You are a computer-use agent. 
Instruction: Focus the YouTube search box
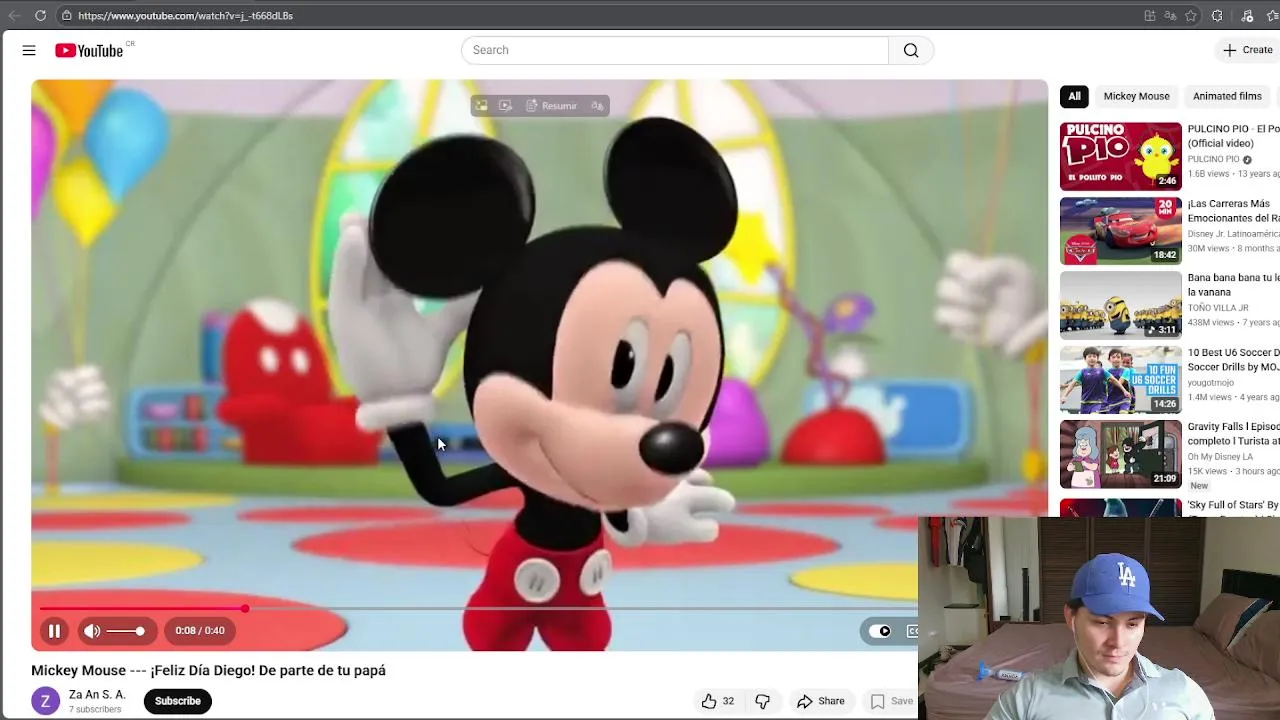[675, 50]
